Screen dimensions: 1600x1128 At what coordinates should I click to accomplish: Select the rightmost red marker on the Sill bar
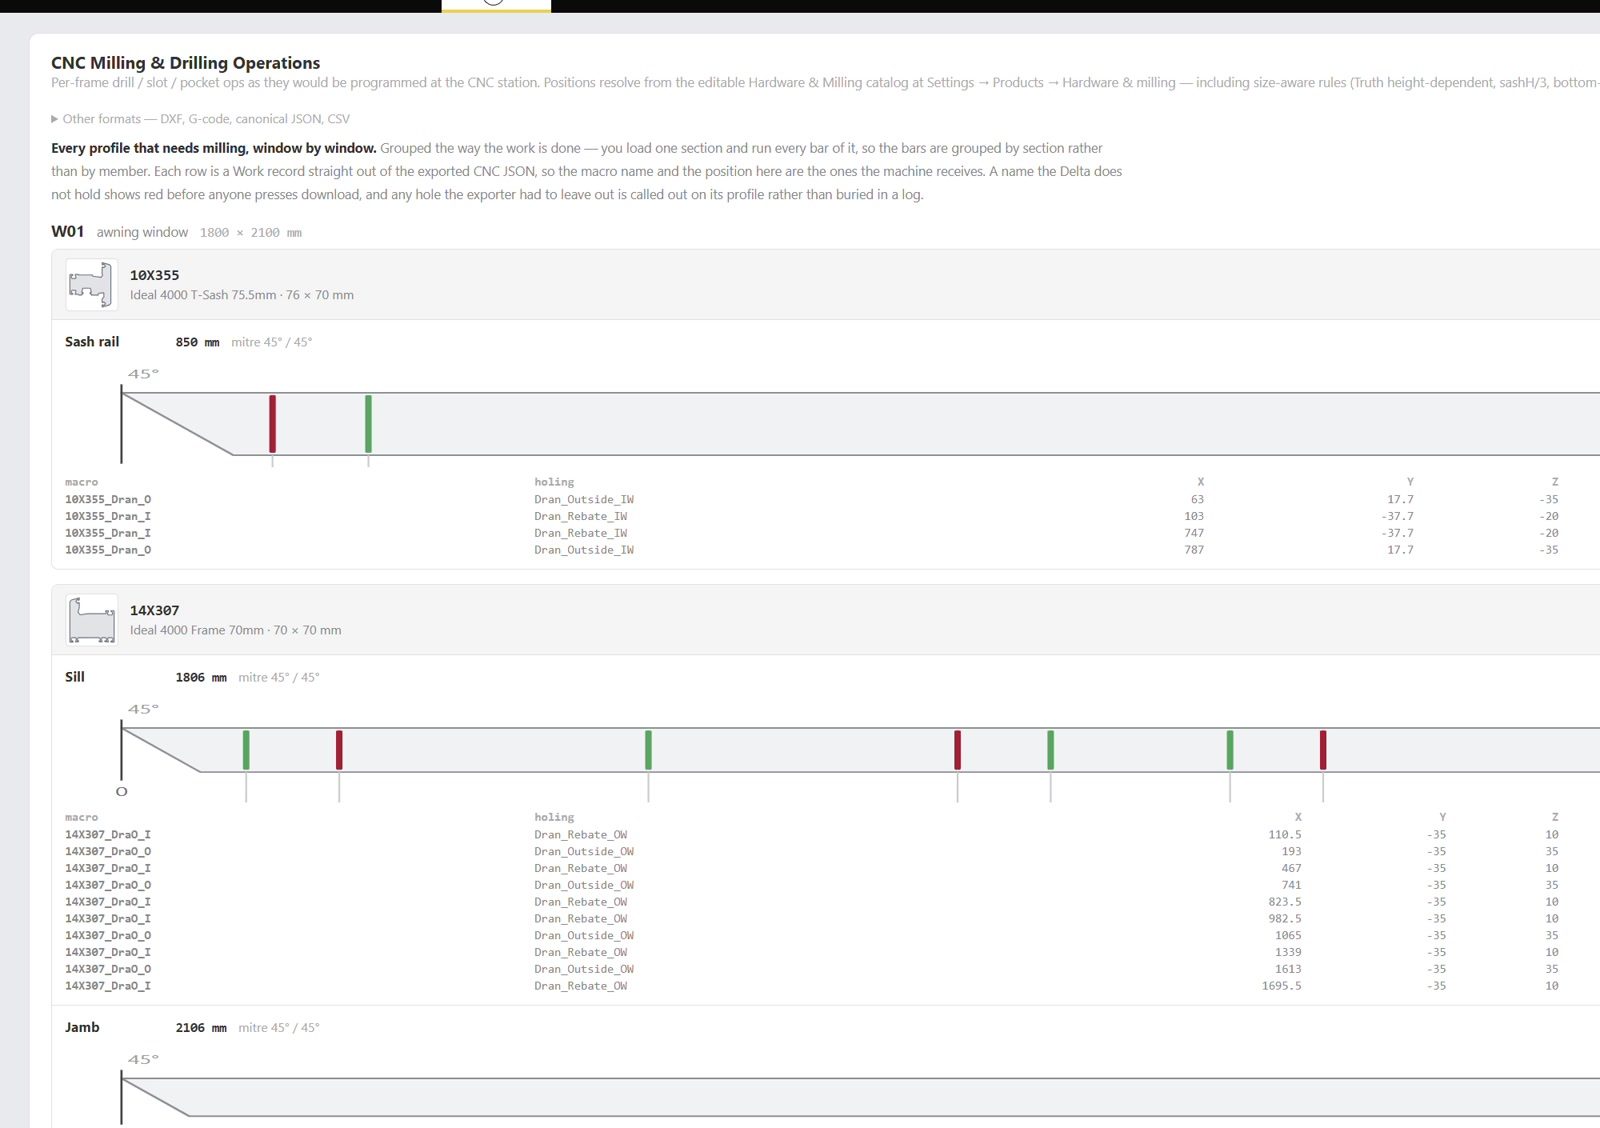click(1323, 750)
